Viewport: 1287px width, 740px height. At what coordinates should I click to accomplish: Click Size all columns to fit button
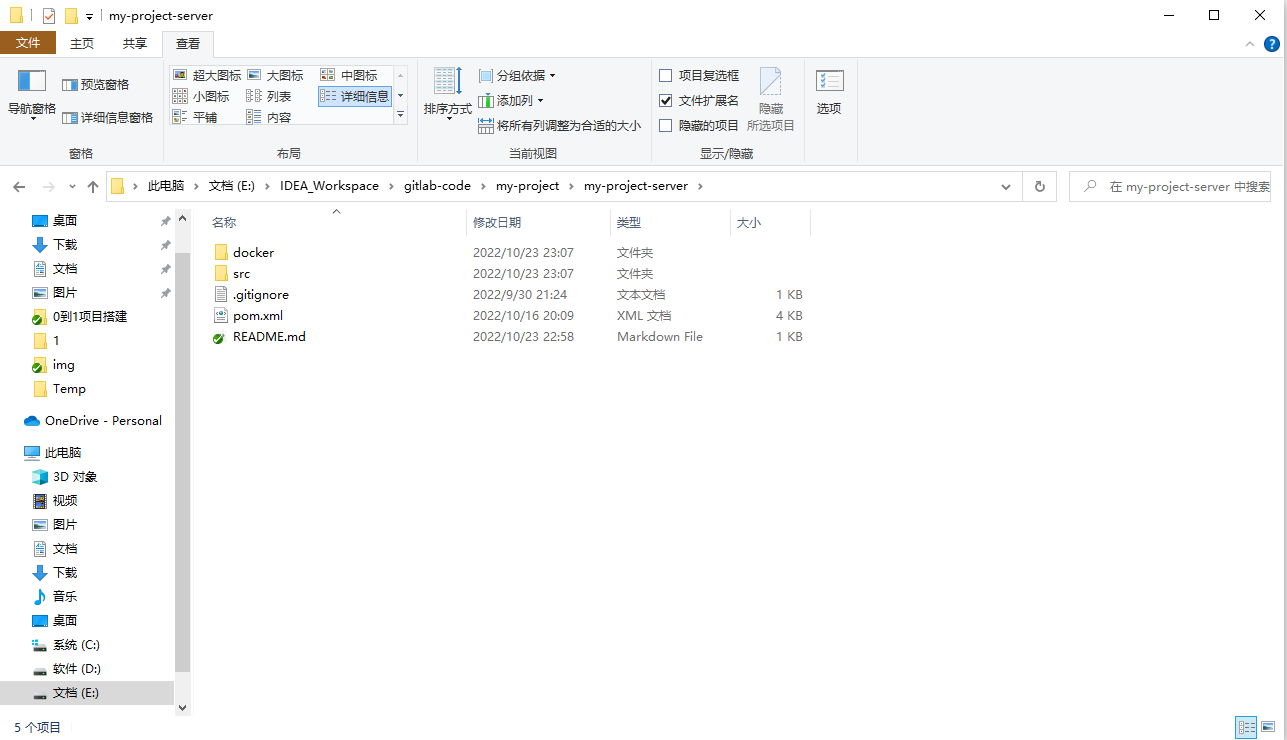pyautogui.click(x=559, y=126)
